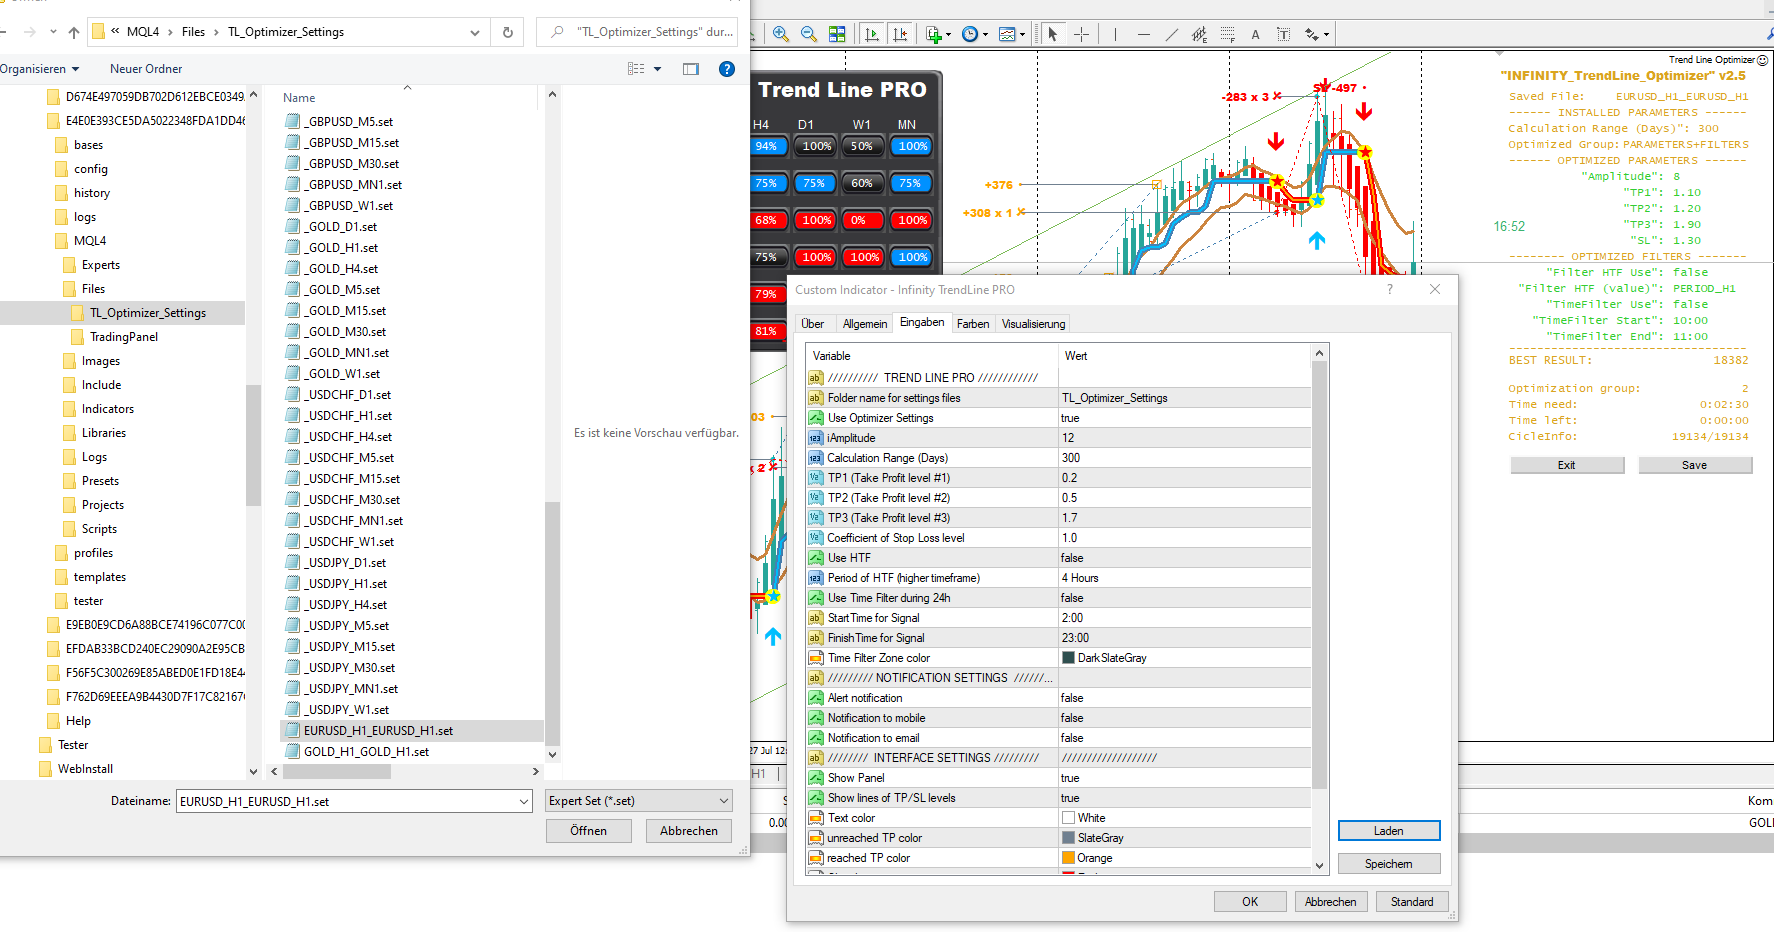
Task: Click the search magnifier in the file dialog
Action: point(557,32)
